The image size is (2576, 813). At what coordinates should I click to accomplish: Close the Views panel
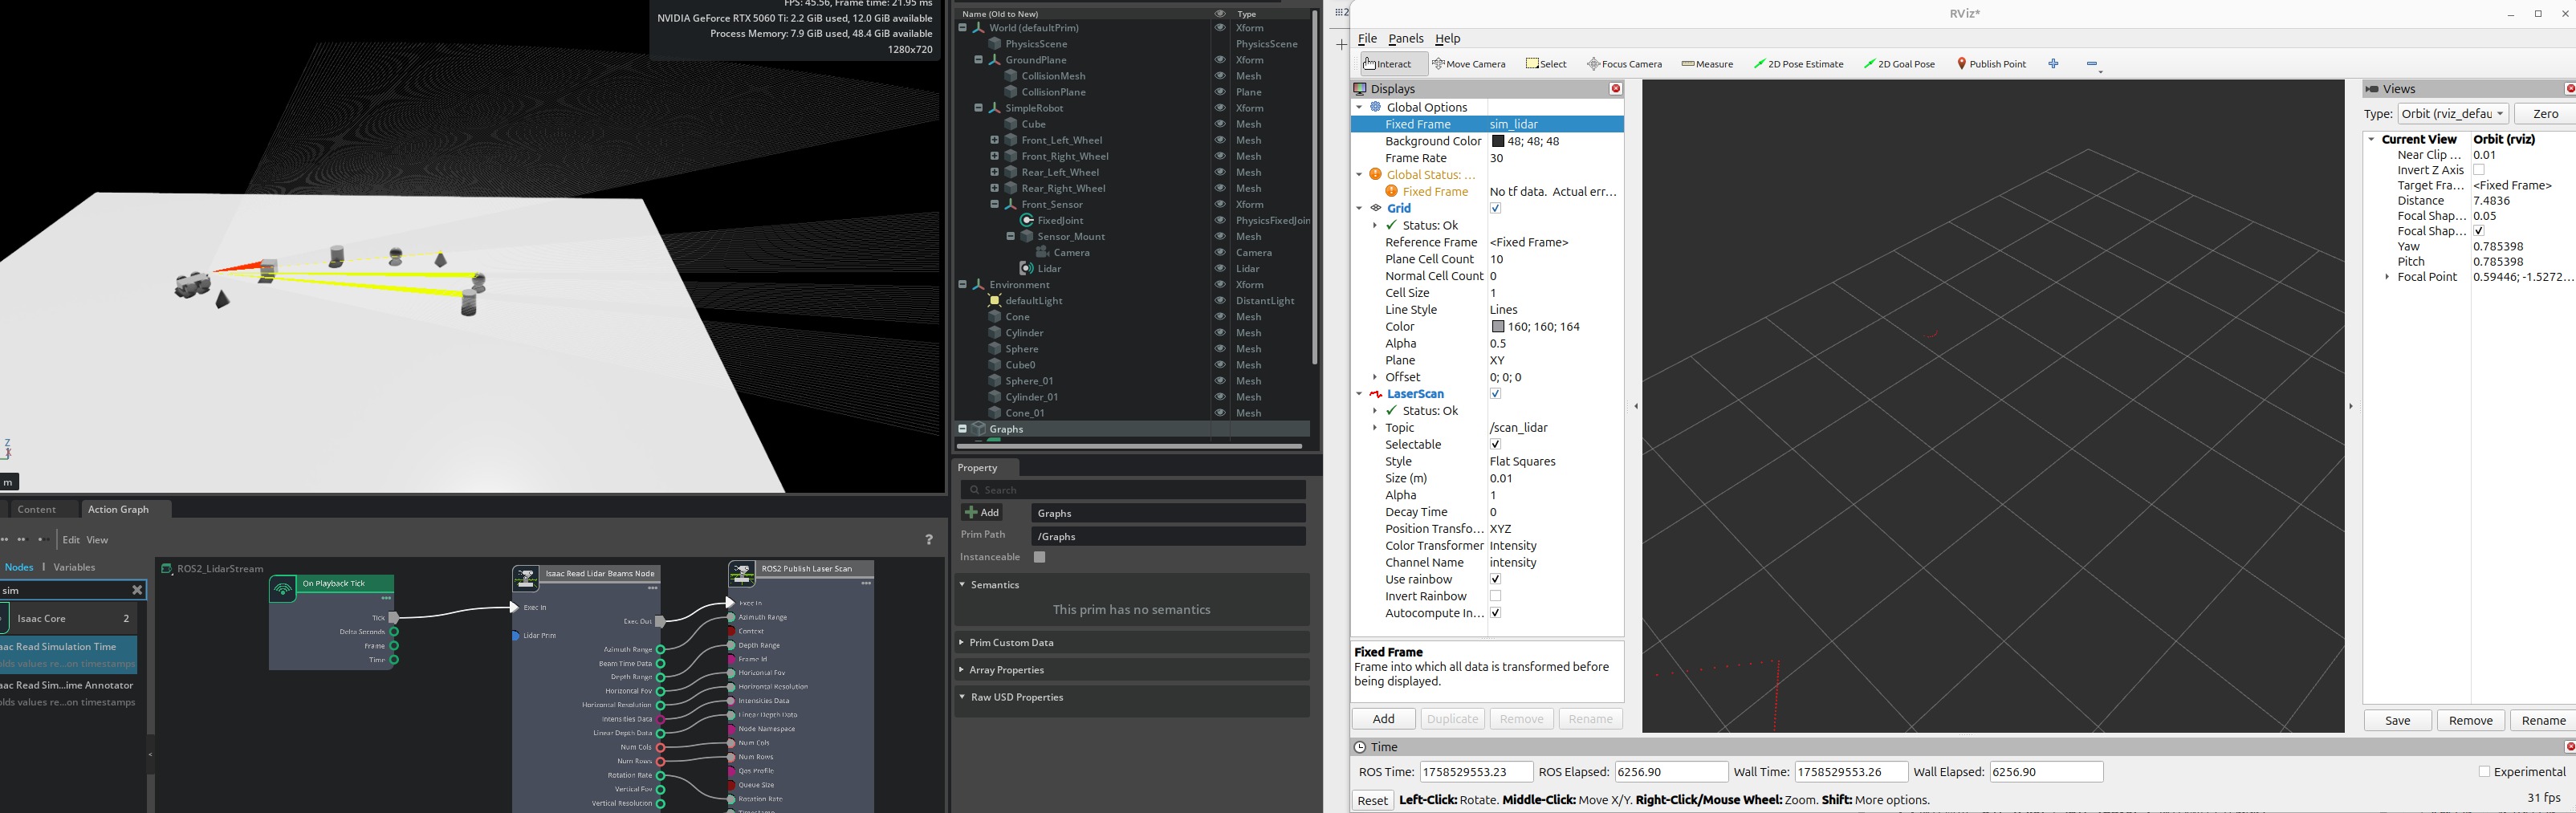2570,89
